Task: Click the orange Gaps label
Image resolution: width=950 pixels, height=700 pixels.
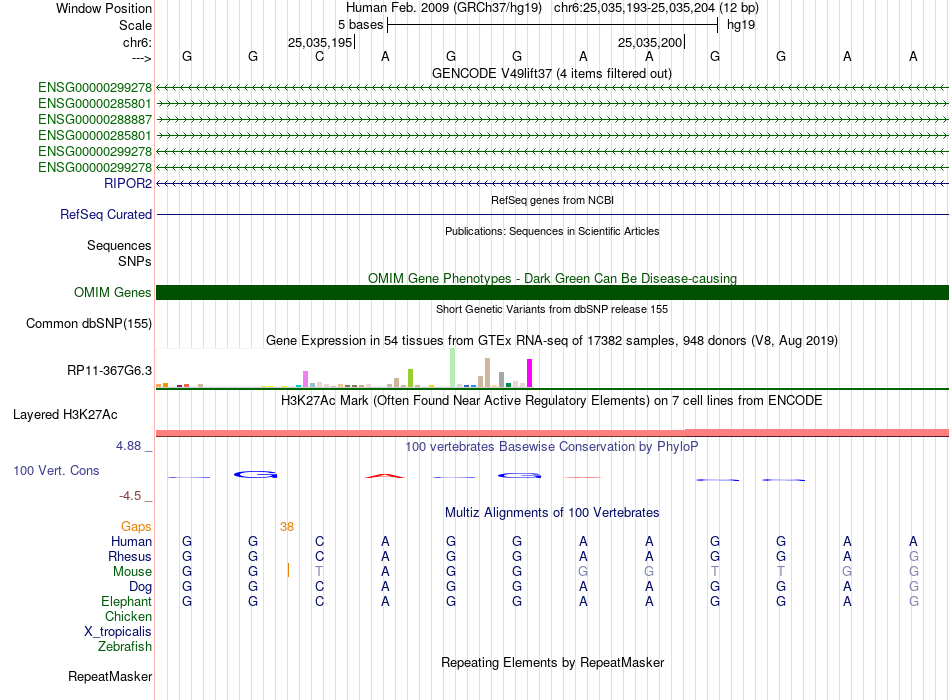Action: (x=136, y=527)
